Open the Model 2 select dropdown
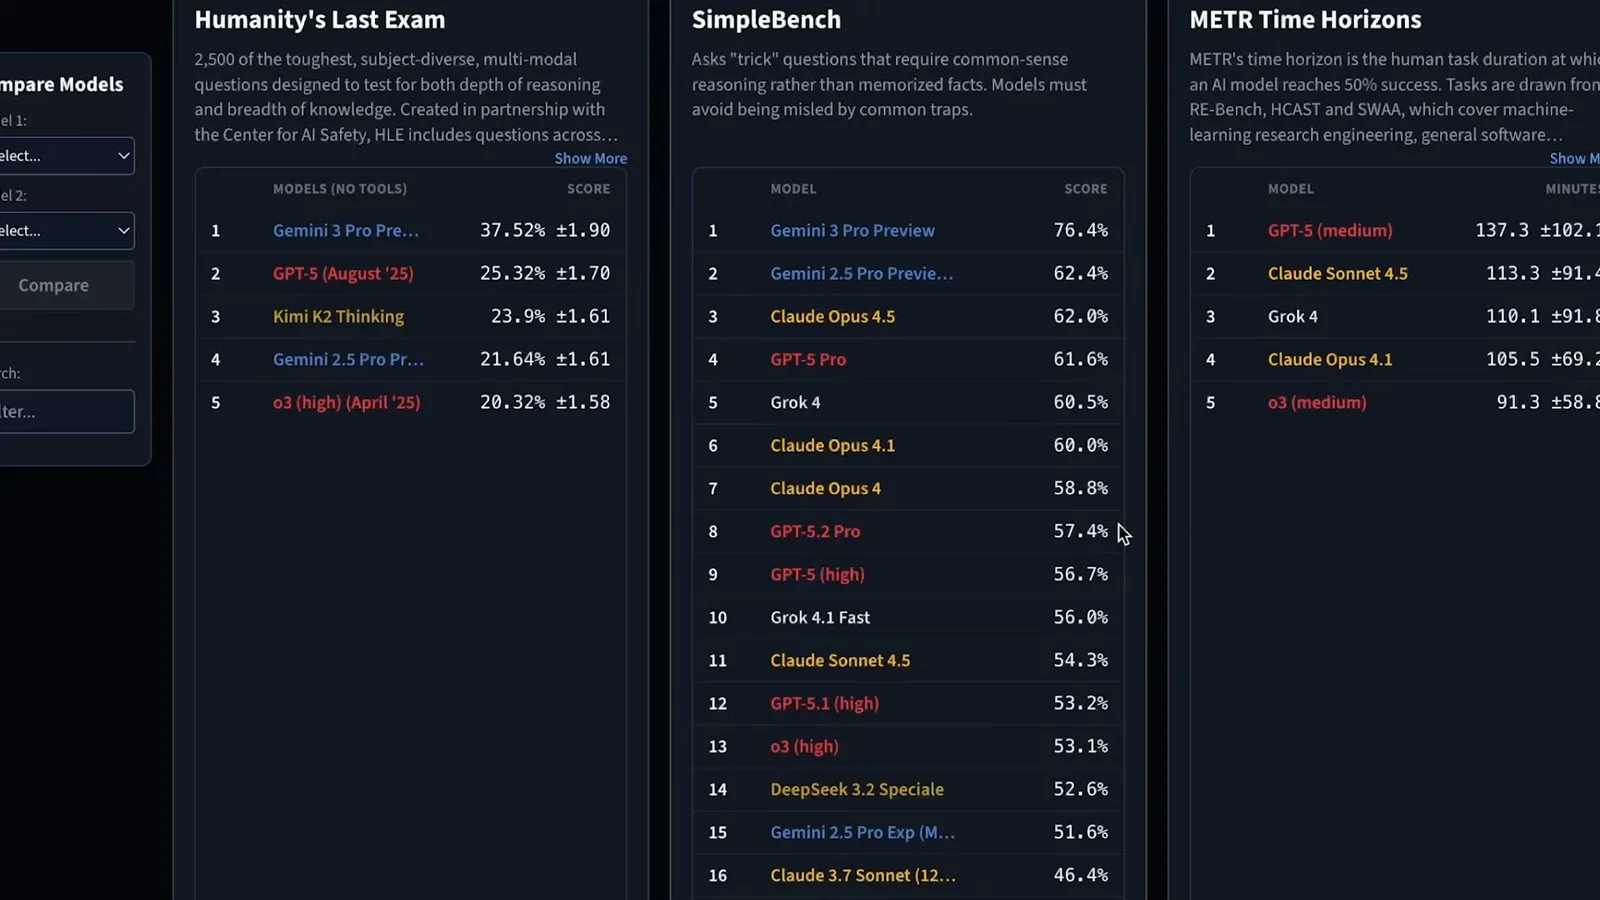Screen dimensions: 1600x900 pos(66,231)
